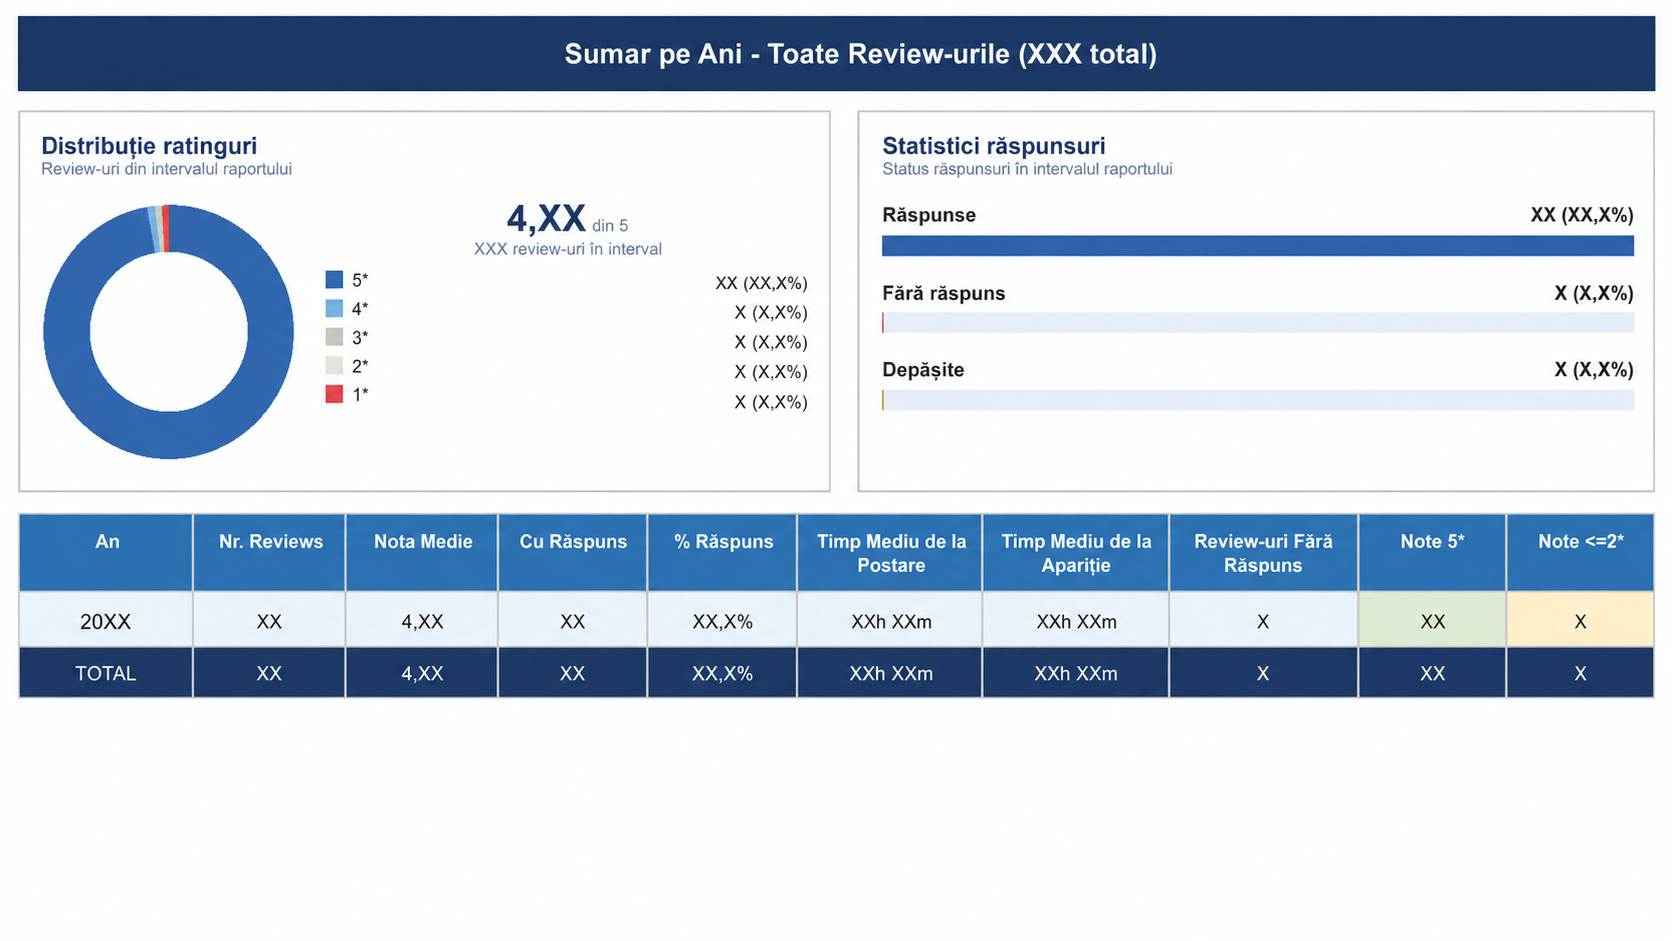Screen dimensions: 1672x941
Task: Click 'Status răspunsuri în intervalul raportului' subtitle
Action: click(1027, 169)
